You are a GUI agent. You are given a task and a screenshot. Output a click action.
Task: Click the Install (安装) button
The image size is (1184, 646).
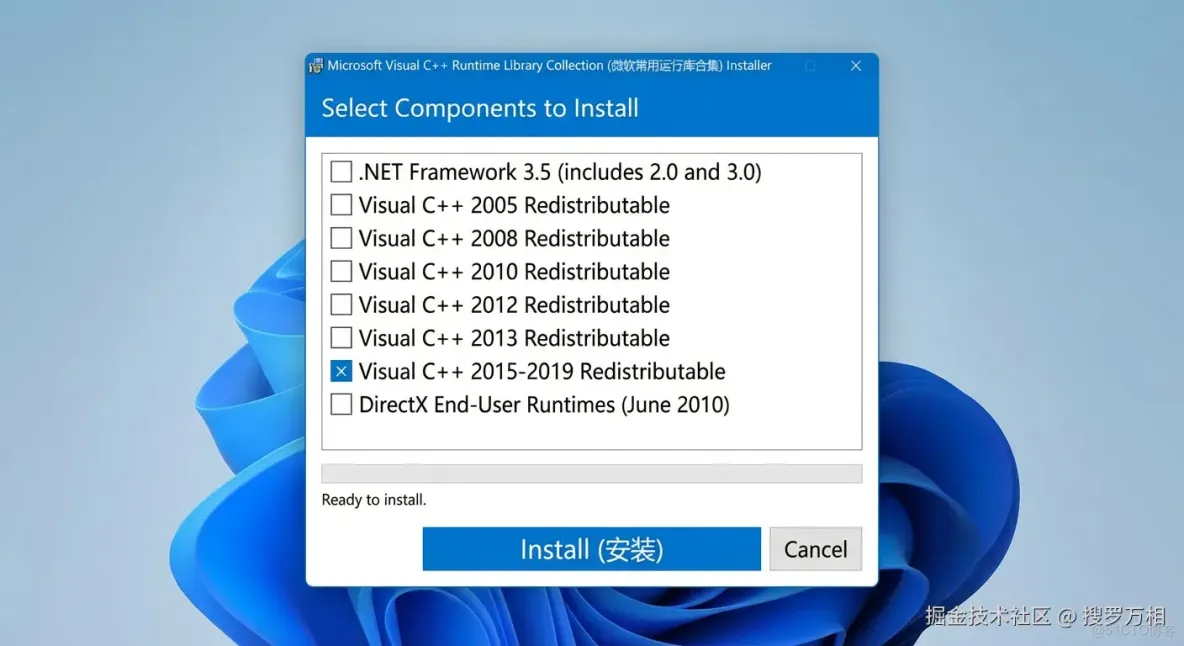(x=591, y=548)
